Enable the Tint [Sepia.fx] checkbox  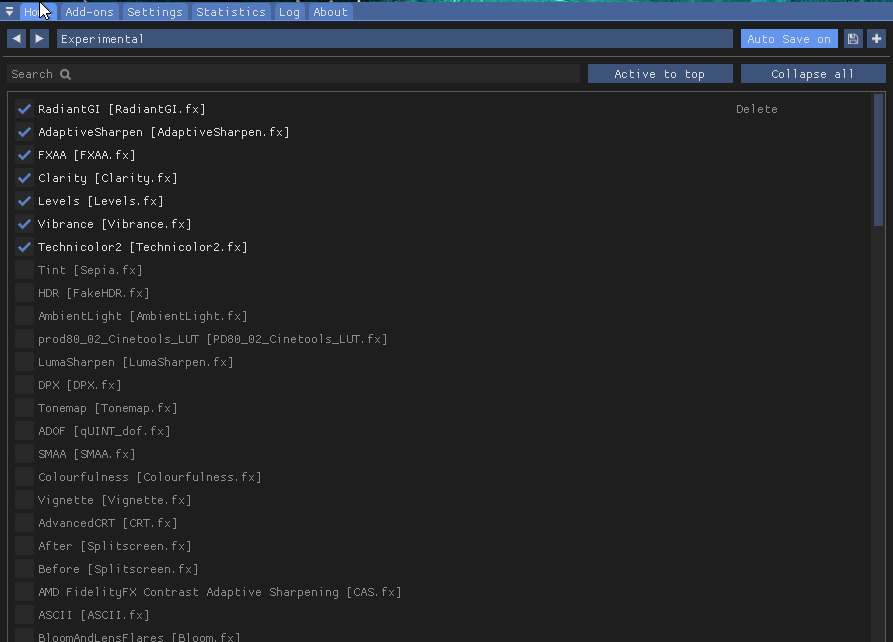pos(24,270)
